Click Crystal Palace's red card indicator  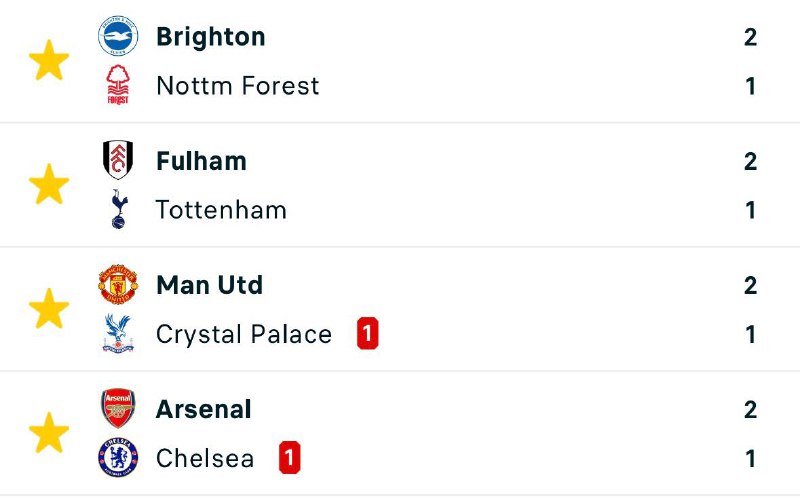point(367,334)
